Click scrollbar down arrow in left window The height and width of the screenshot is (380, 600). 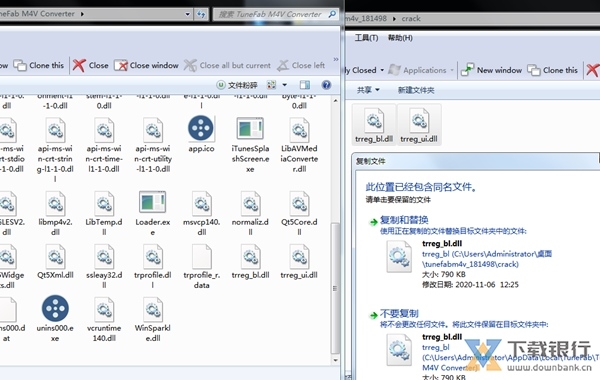[x=335, y=360]
